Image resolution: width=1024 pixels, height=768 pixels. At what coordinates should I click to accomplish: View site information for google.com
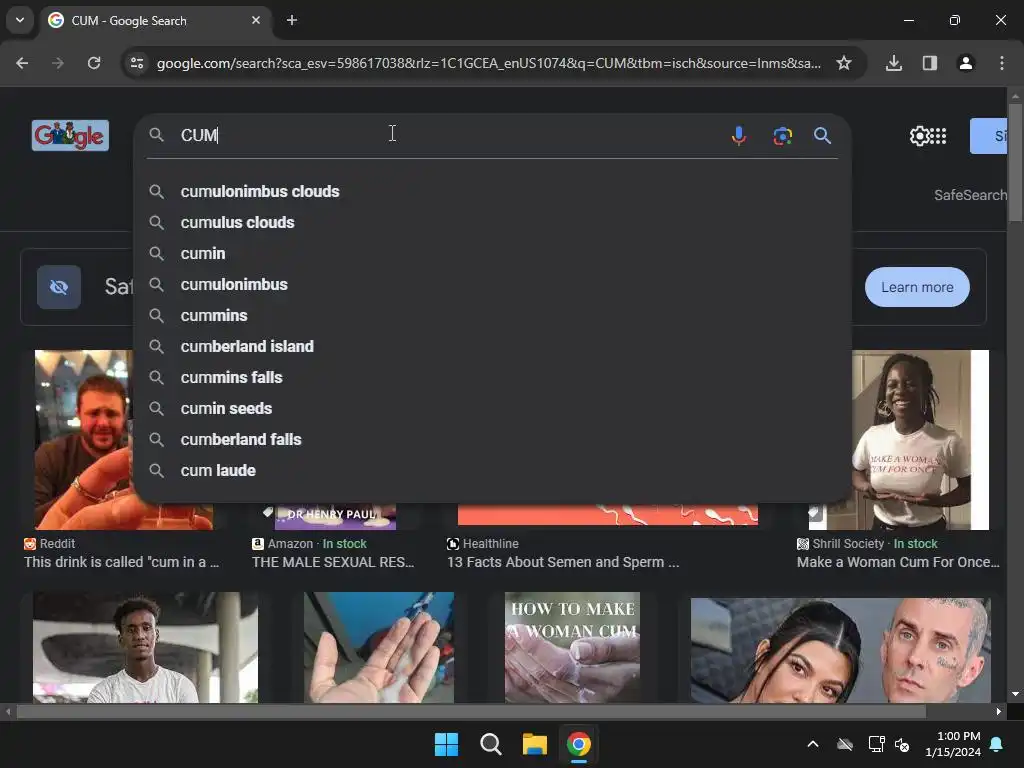tap(137, 63)
